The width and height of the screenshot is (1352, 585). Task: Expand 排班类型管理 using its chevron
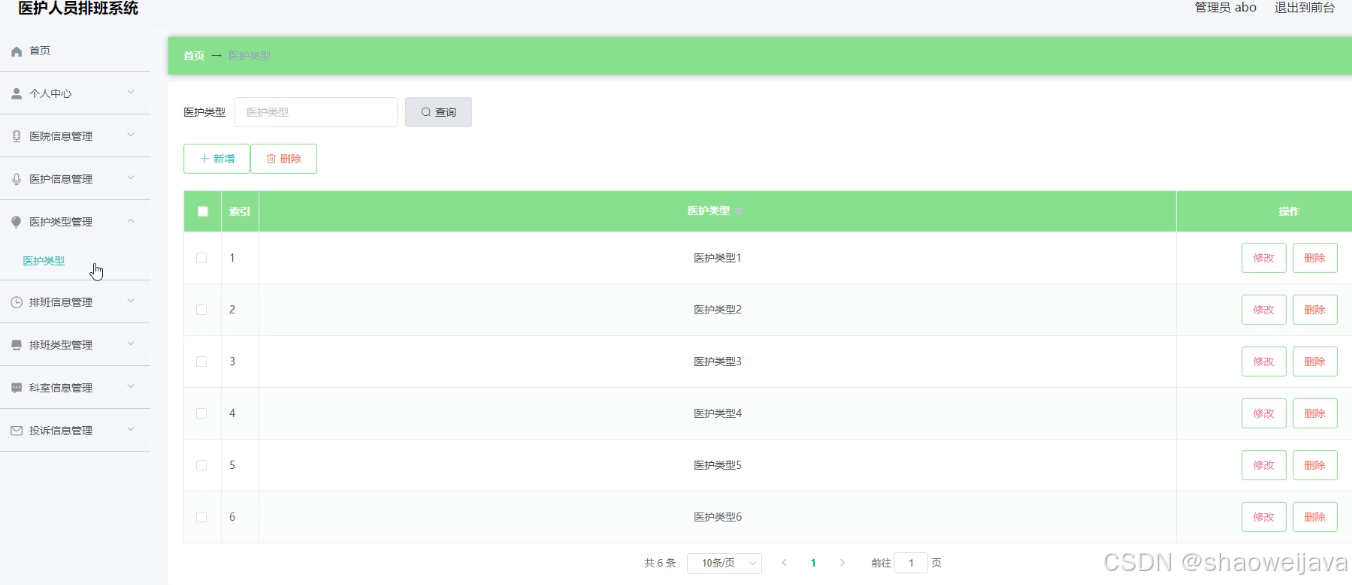131,344
